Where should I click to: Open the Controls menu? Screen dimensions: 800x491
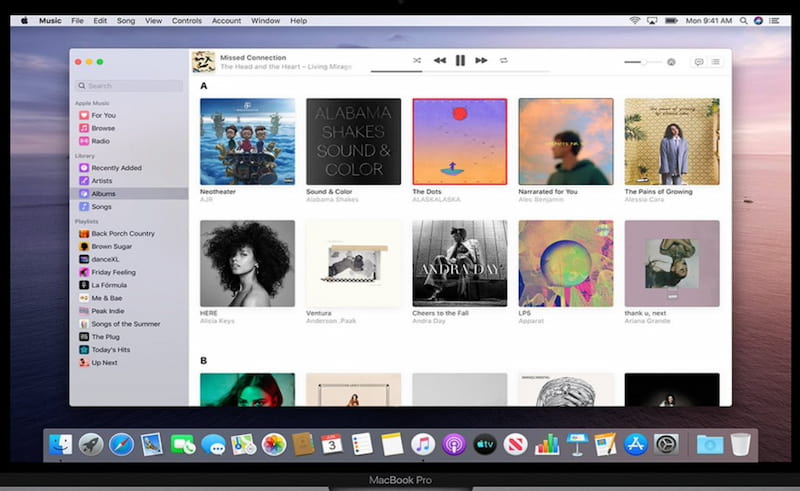pyautogui.click(x=187, y=21)
